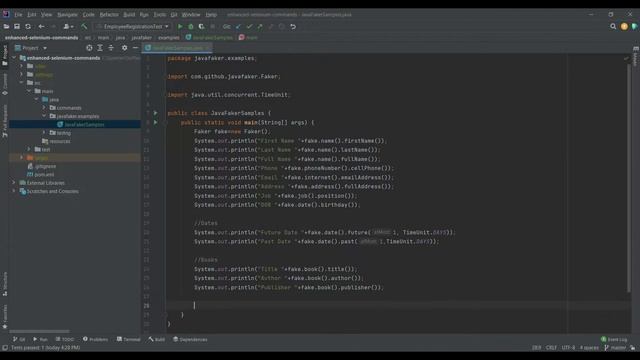Open Search Everywhere magnifier icon

tap(613, 27)
